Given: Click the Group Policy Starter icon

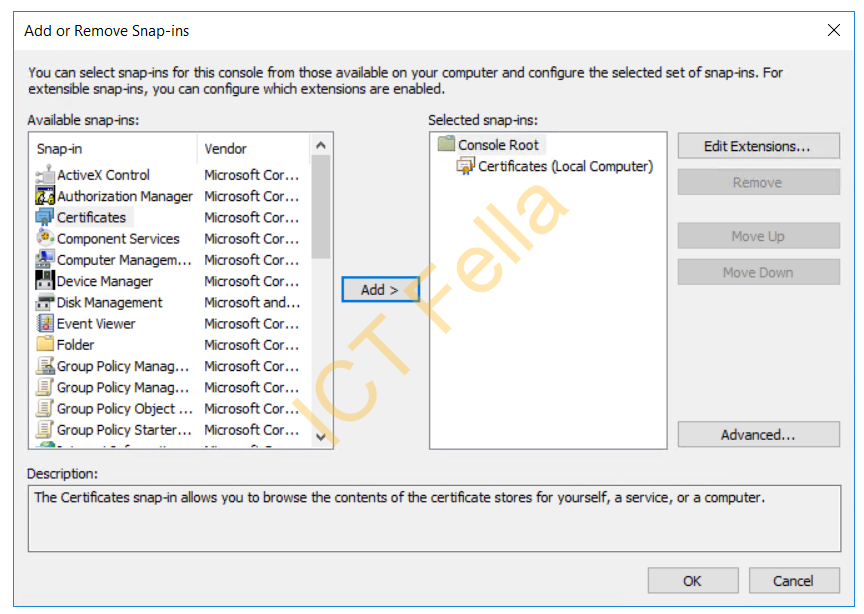Looking at the screenshot, I should coord(45,429).
